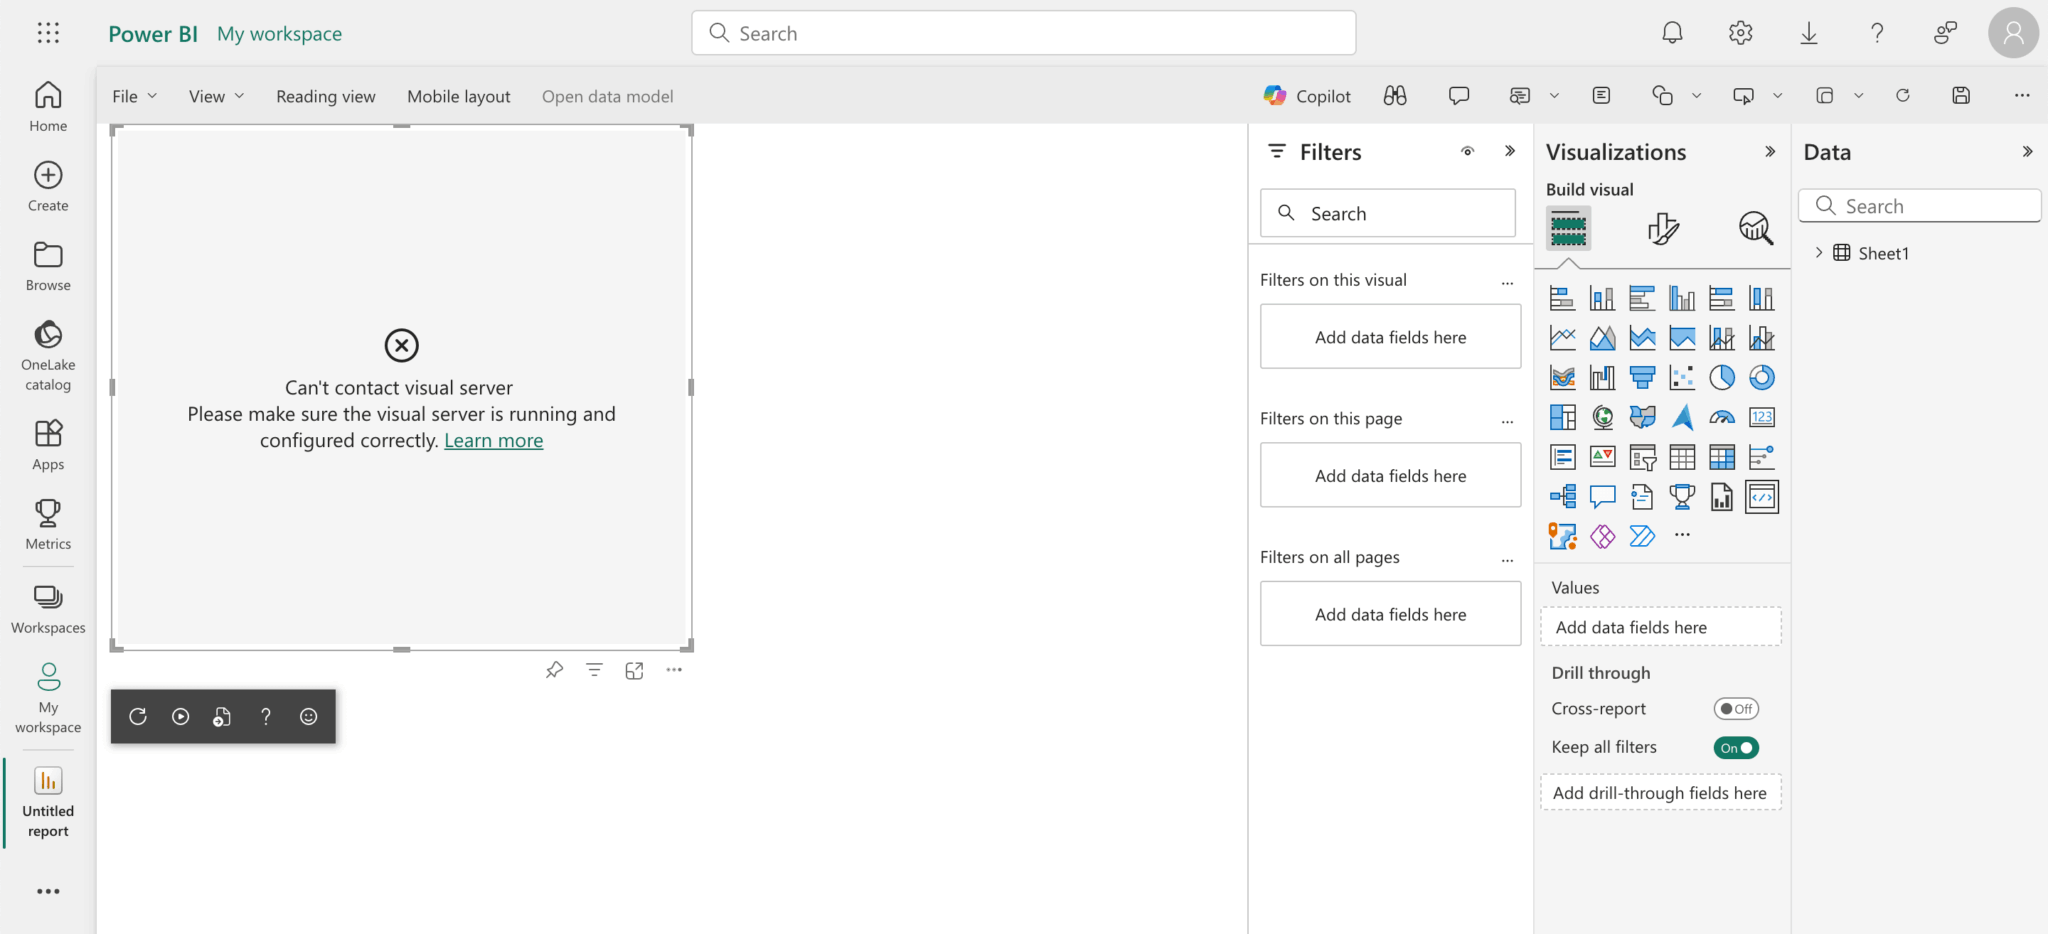
Task: Click the run script play icon
Action: click(x=180, y=716)
